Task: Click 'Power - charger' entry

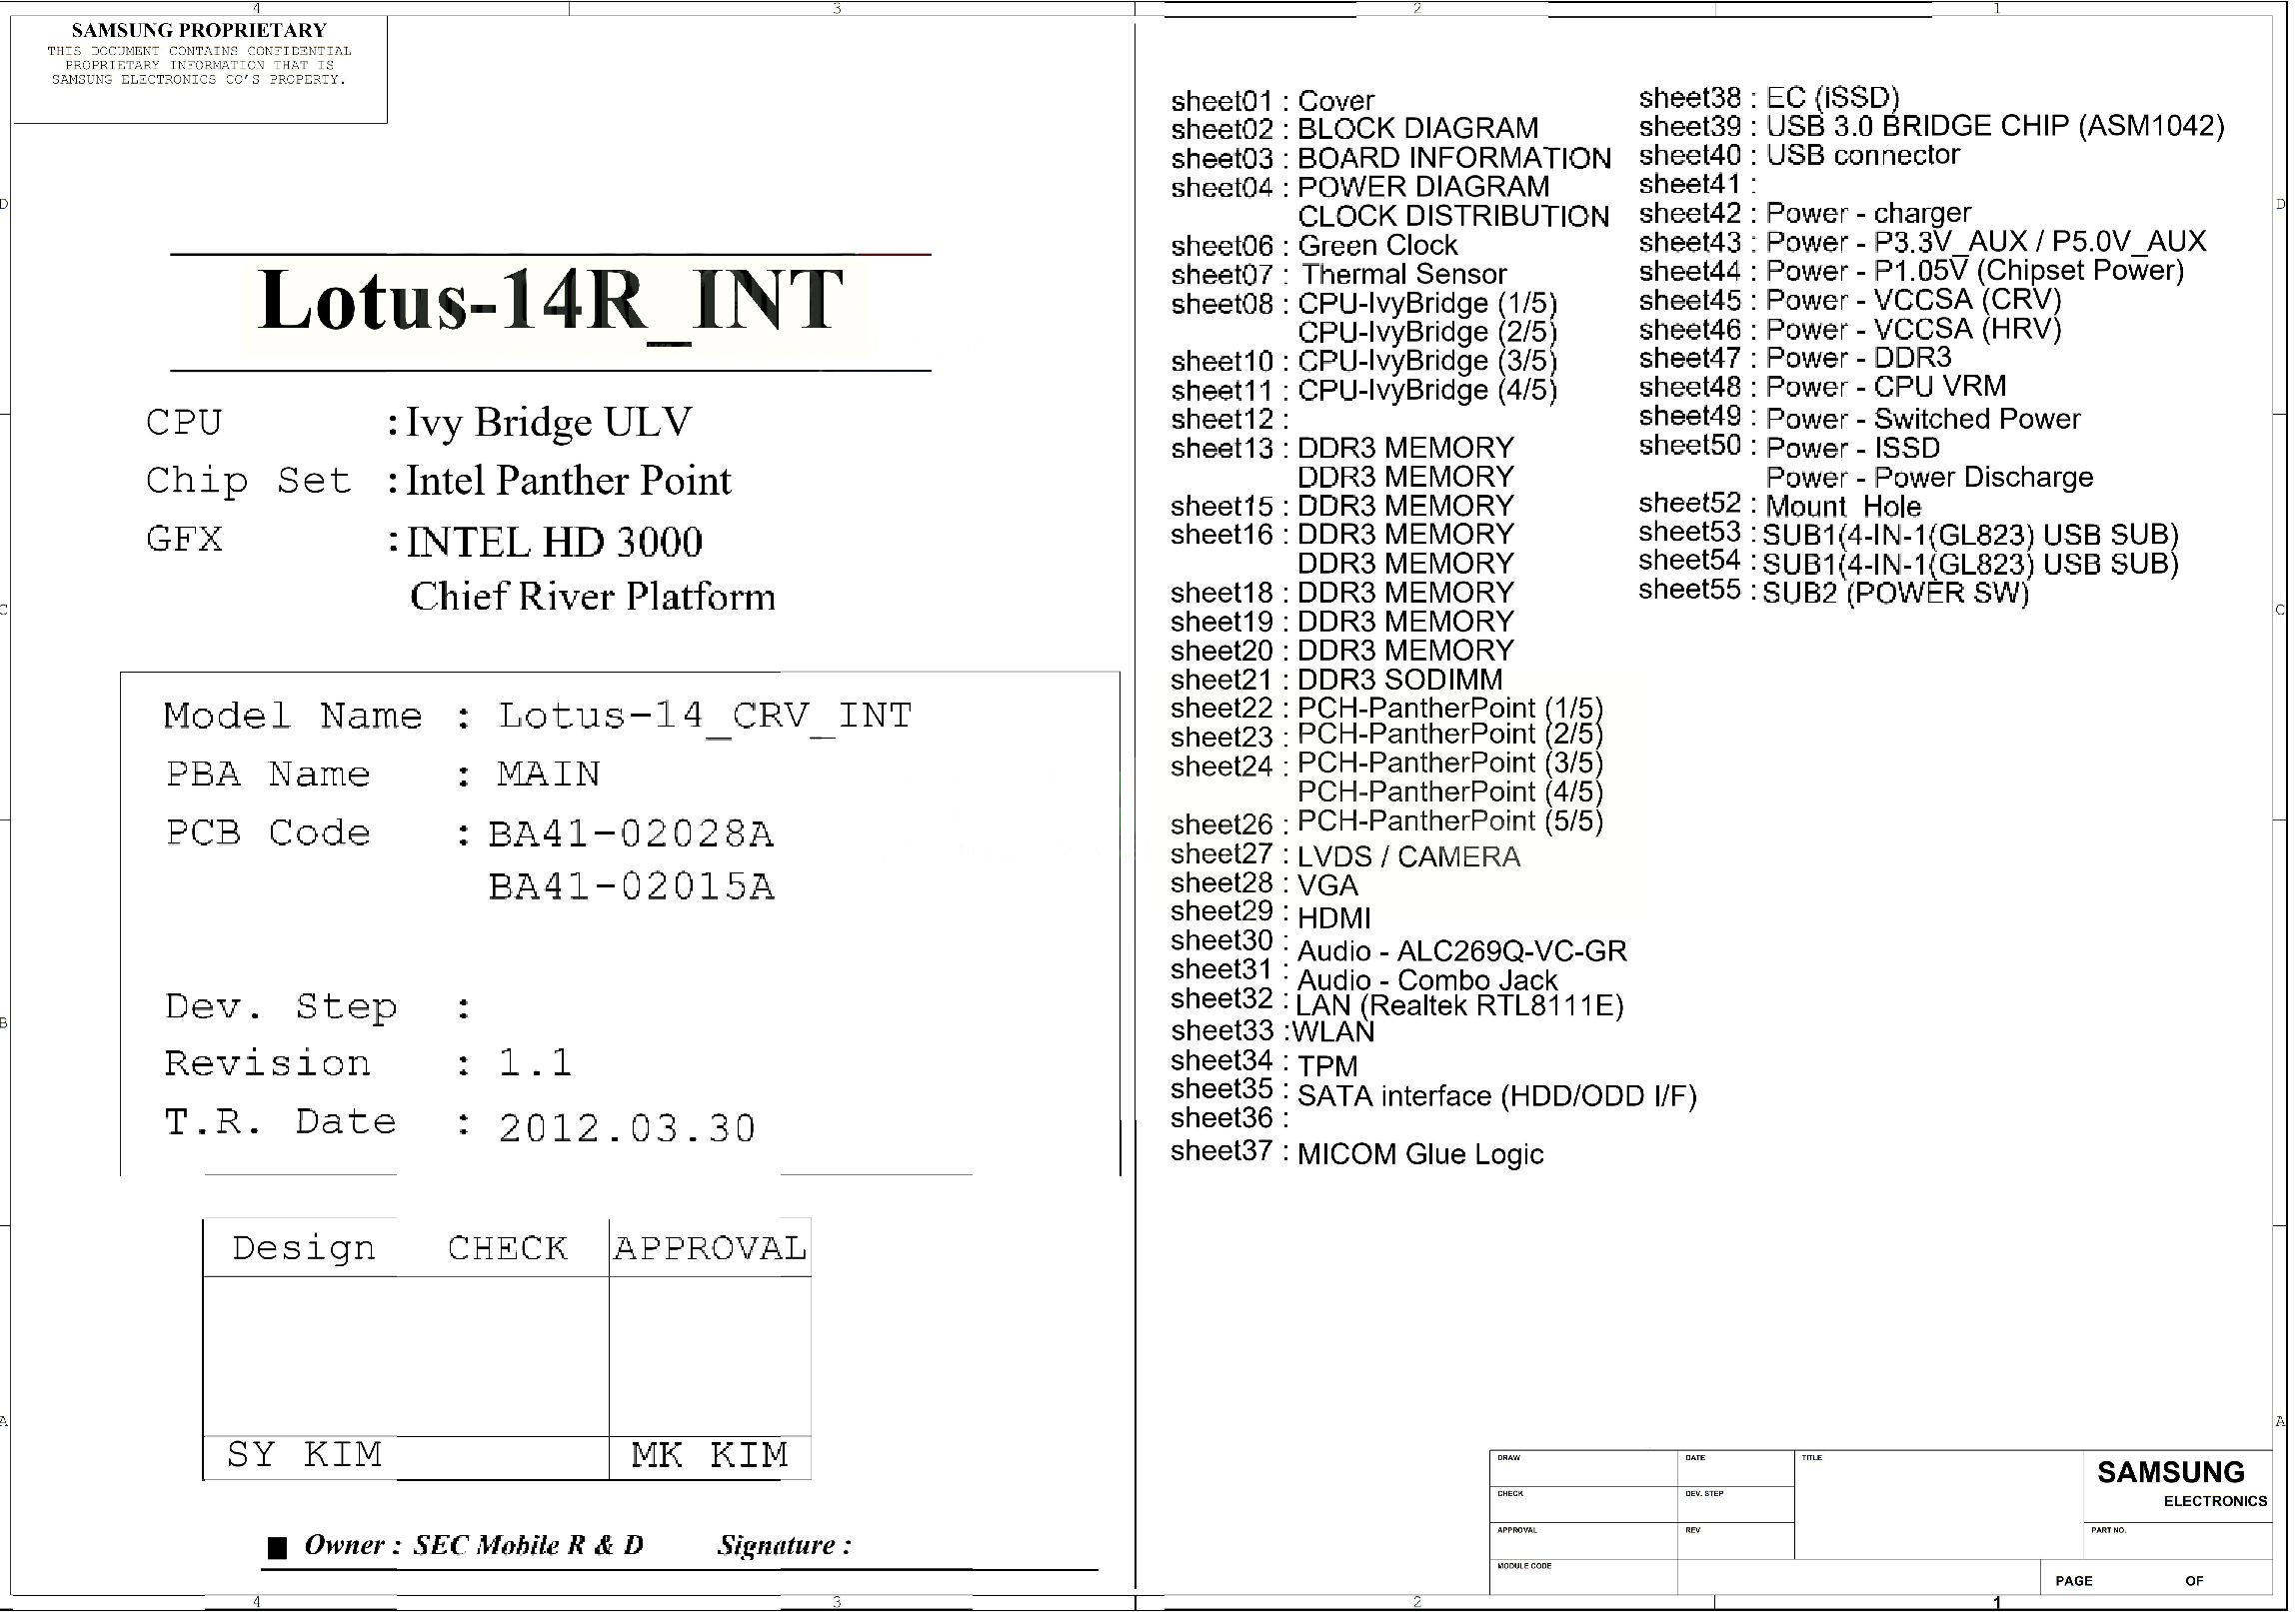Action: [1869, 213]
